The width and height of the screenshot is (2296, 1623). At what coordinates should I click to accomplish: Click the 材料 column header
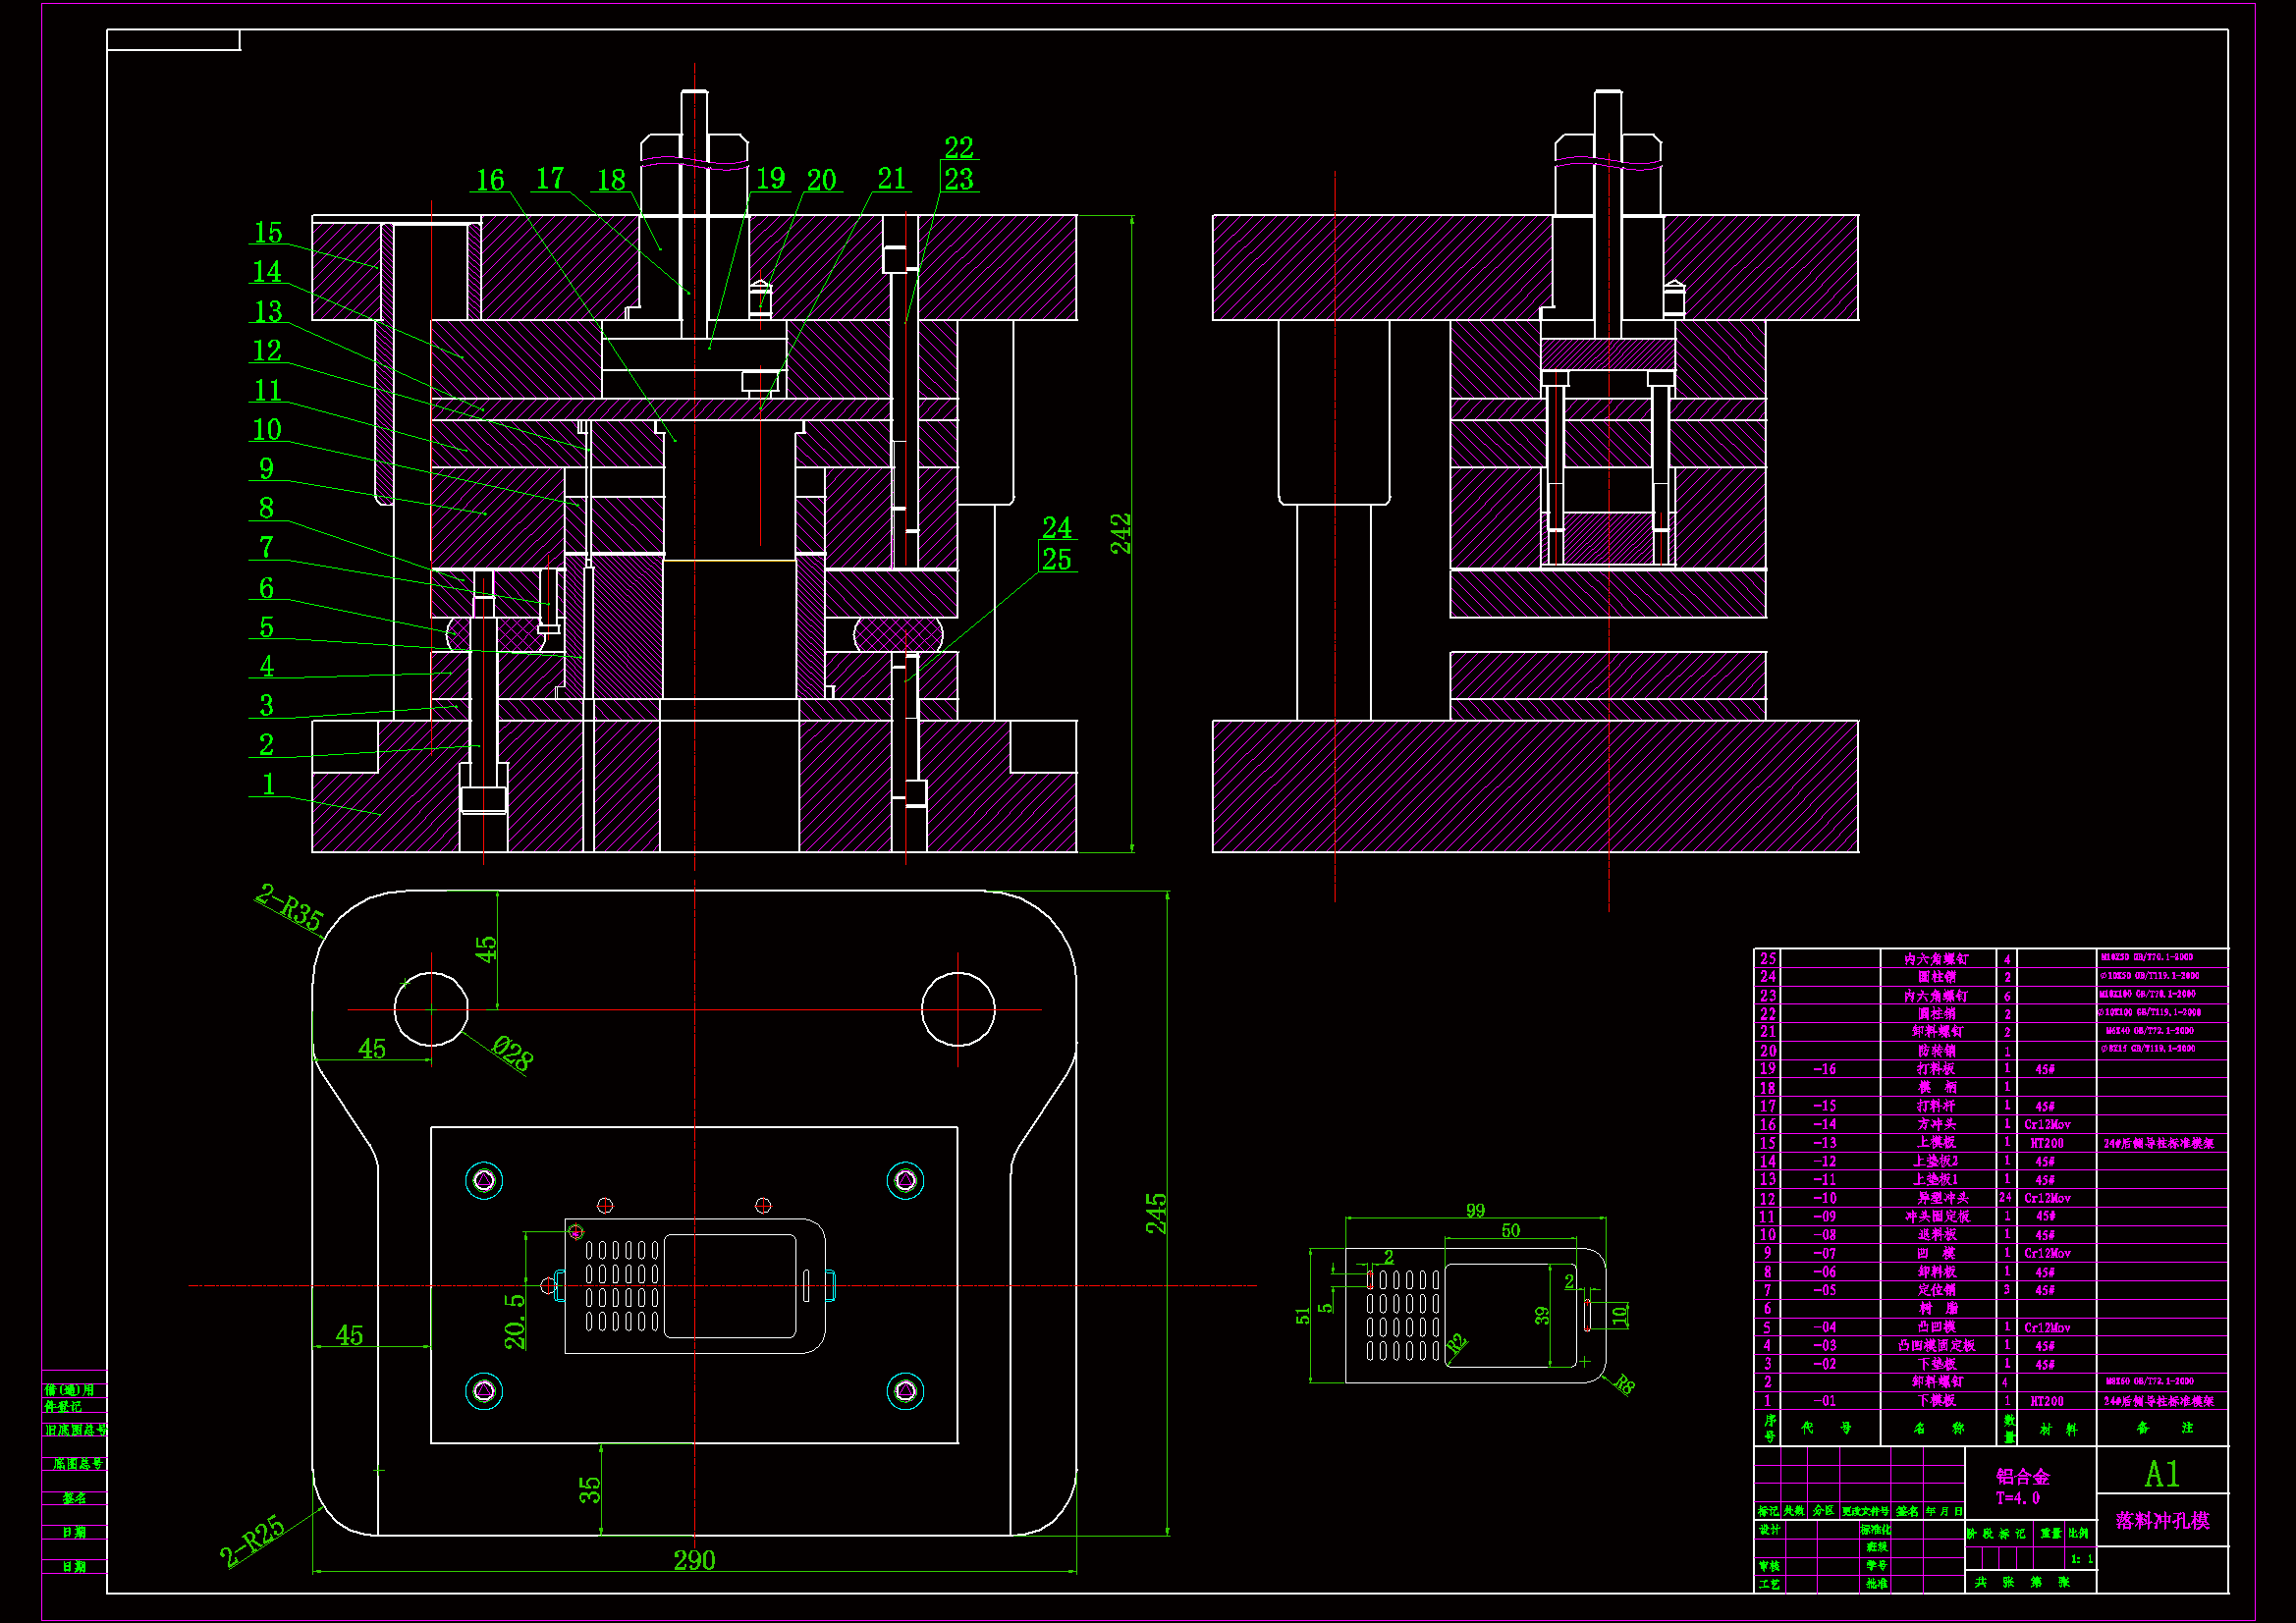(x=2058, y=1429)
